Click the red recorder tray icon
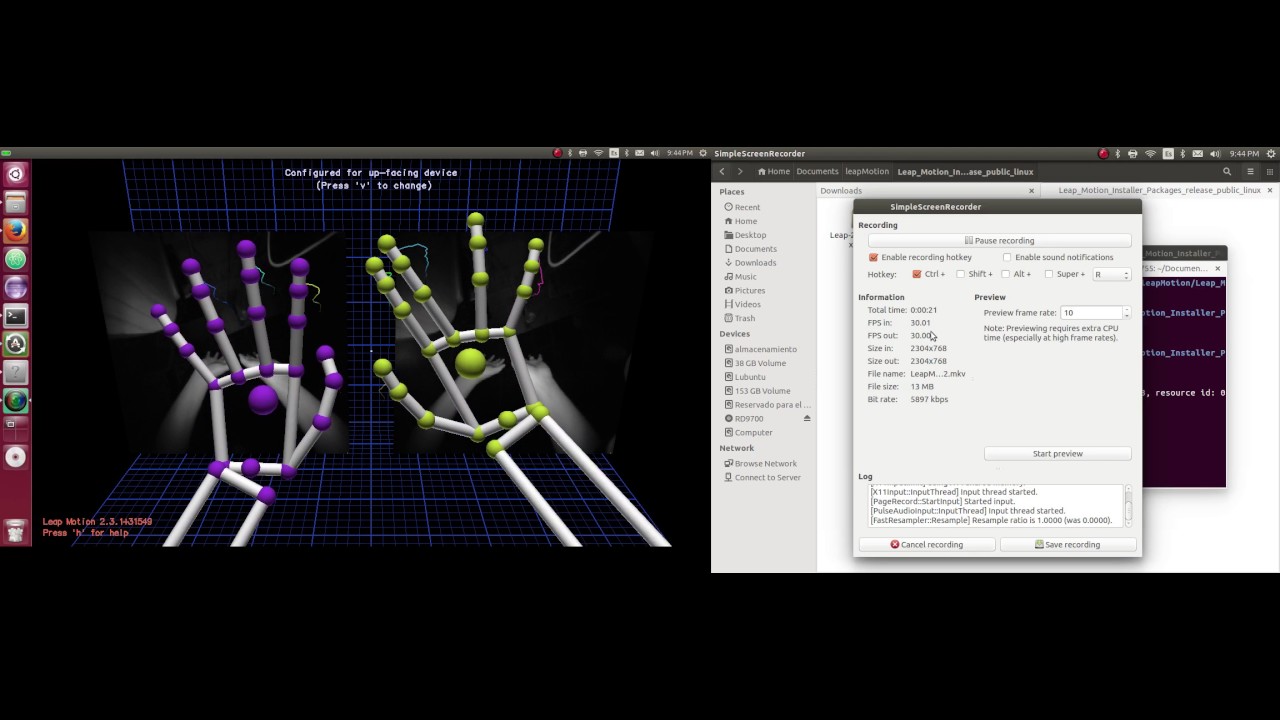Screen dimensions: 1280x720 pyautogui.click(x=1103, y=153)
